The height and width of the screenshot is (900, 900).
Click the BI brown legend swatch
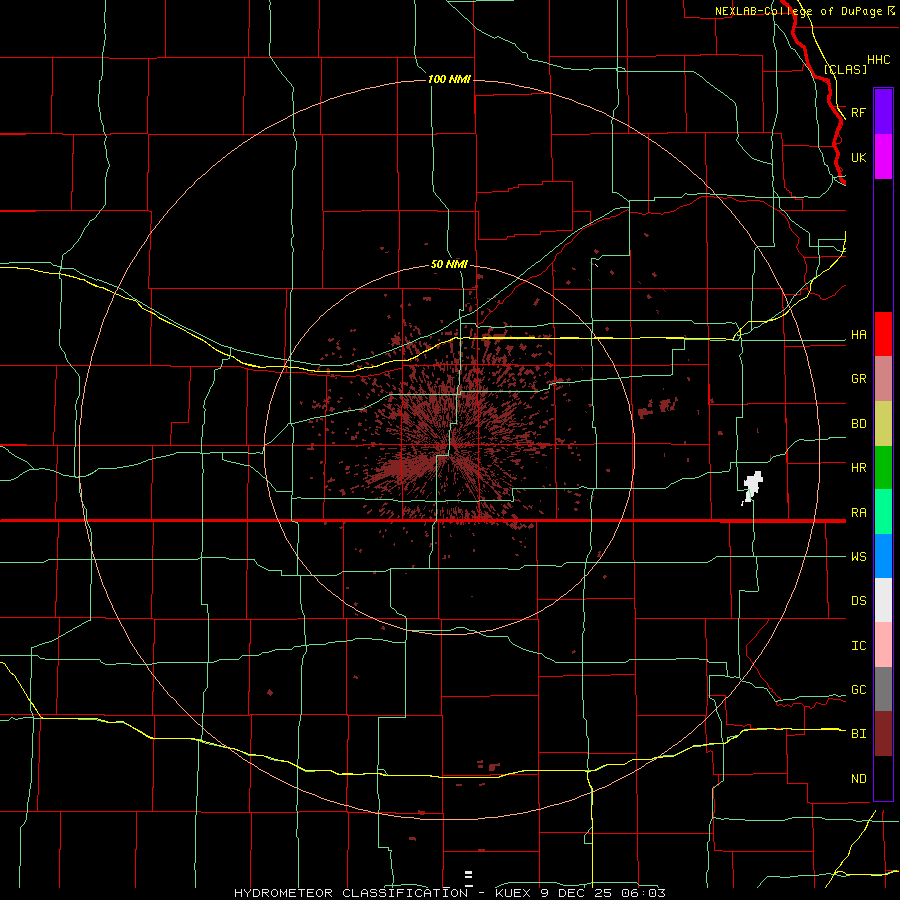pyautogui.click(x=883, y=734)
